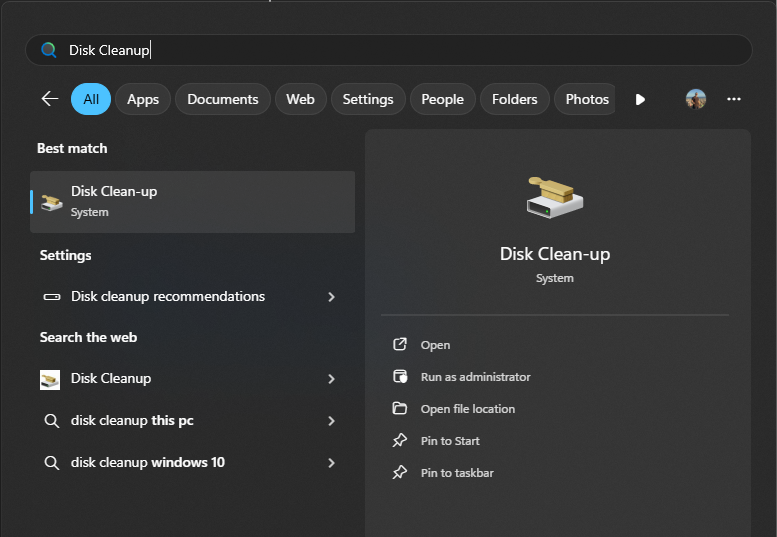Open Disk Clean-up from the right panel

(x=435, y=345)
